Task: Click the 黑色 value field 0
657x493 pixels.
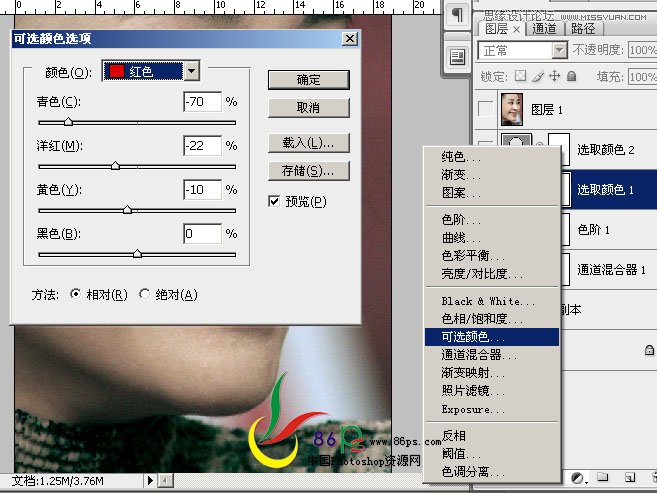Action: [202, 233]
